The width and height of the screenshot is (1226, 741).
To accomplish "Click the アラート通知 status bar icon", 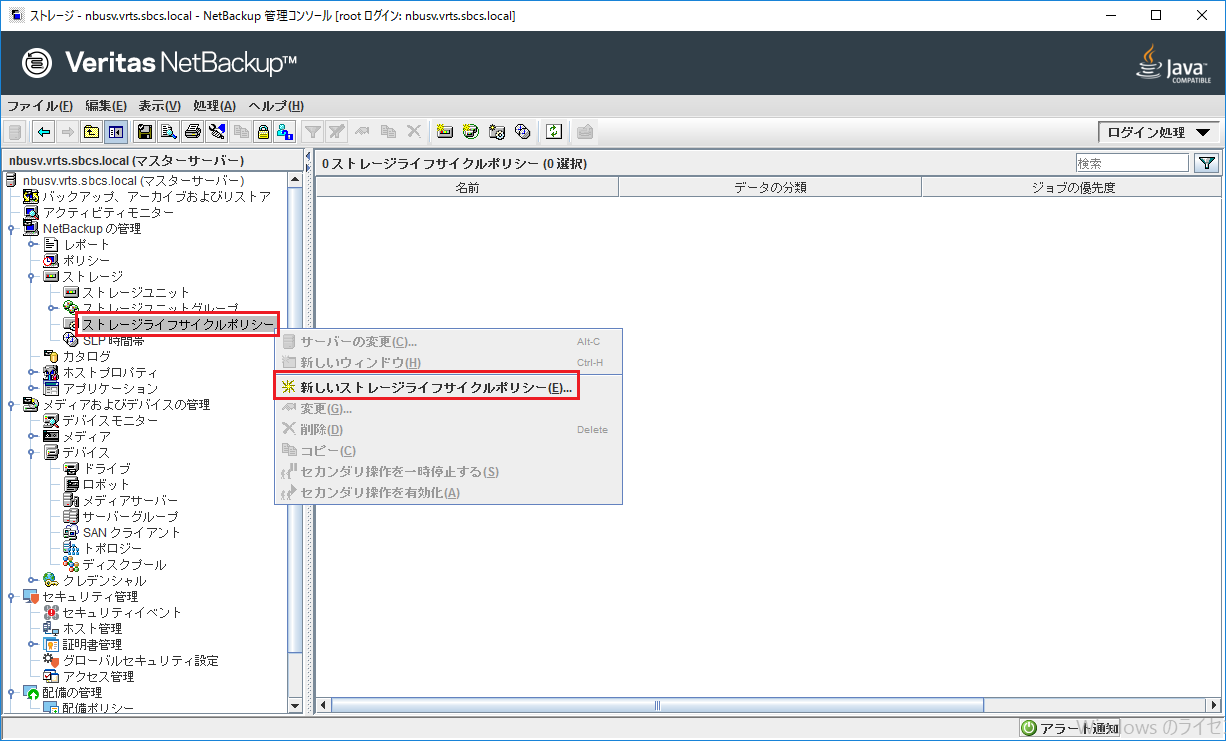I will pyautogui.click(x=1029, y=728).
